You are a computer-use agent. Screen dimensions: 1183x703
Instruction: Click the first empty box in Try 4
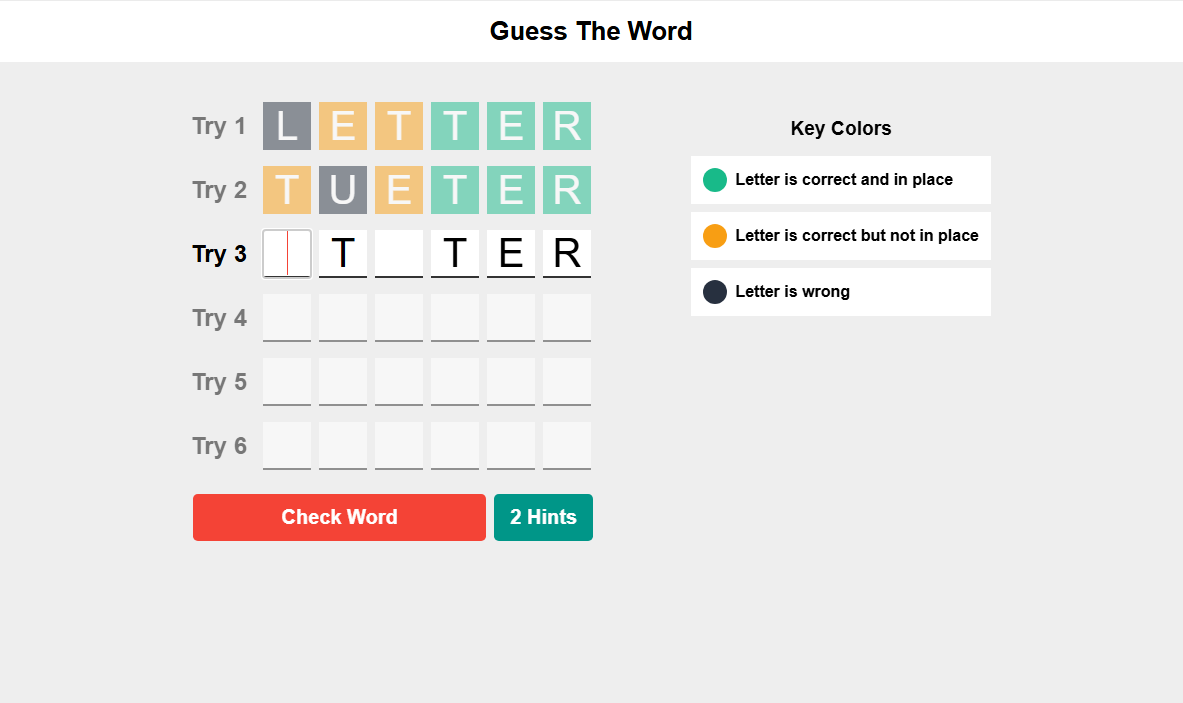287,318
